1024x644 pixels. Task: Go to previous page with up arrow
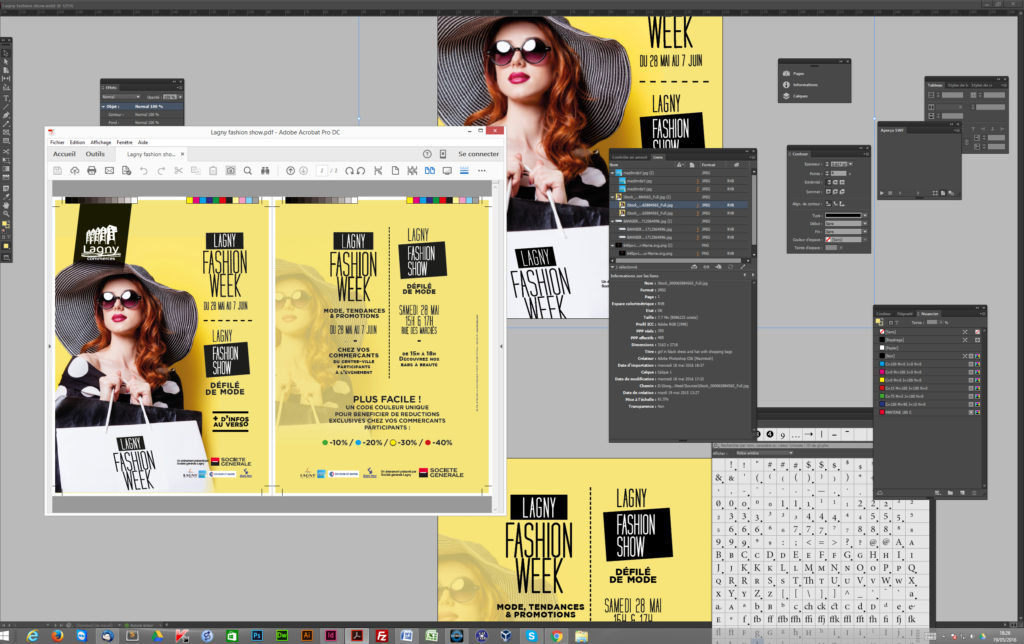pos(290,171)
